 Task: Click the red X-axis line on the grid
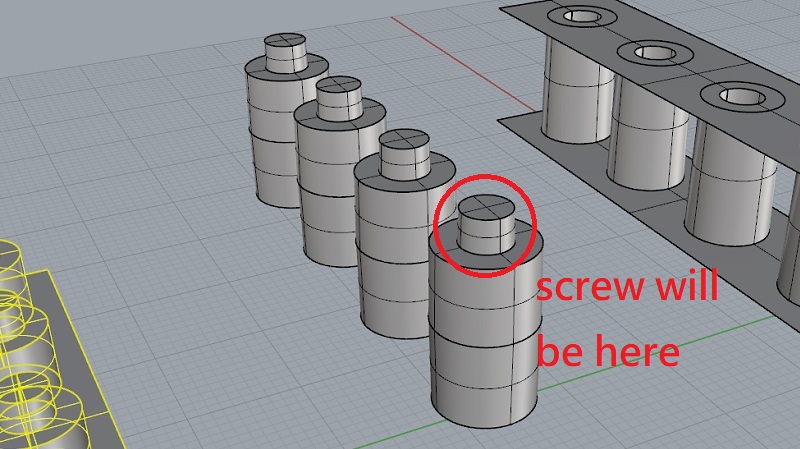462,64
